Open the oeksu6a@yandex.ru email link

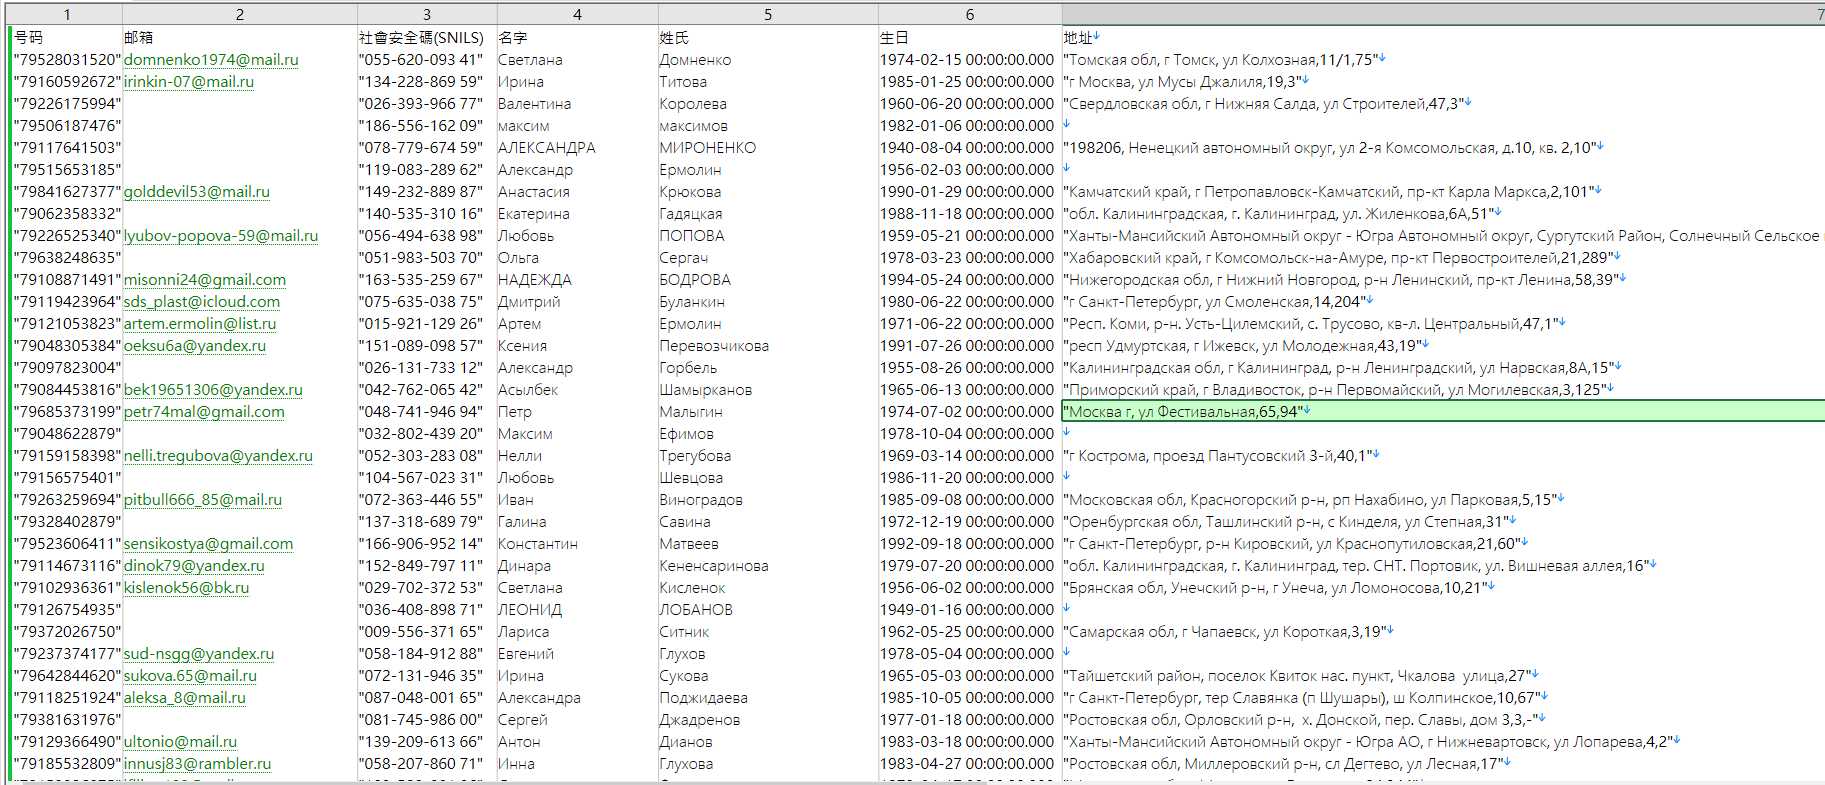[195, 346]
